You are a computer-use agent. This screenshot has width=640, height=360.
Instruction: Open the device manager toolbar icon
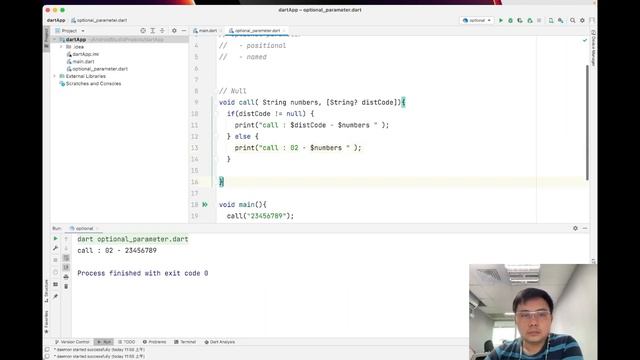coord(551,20)
